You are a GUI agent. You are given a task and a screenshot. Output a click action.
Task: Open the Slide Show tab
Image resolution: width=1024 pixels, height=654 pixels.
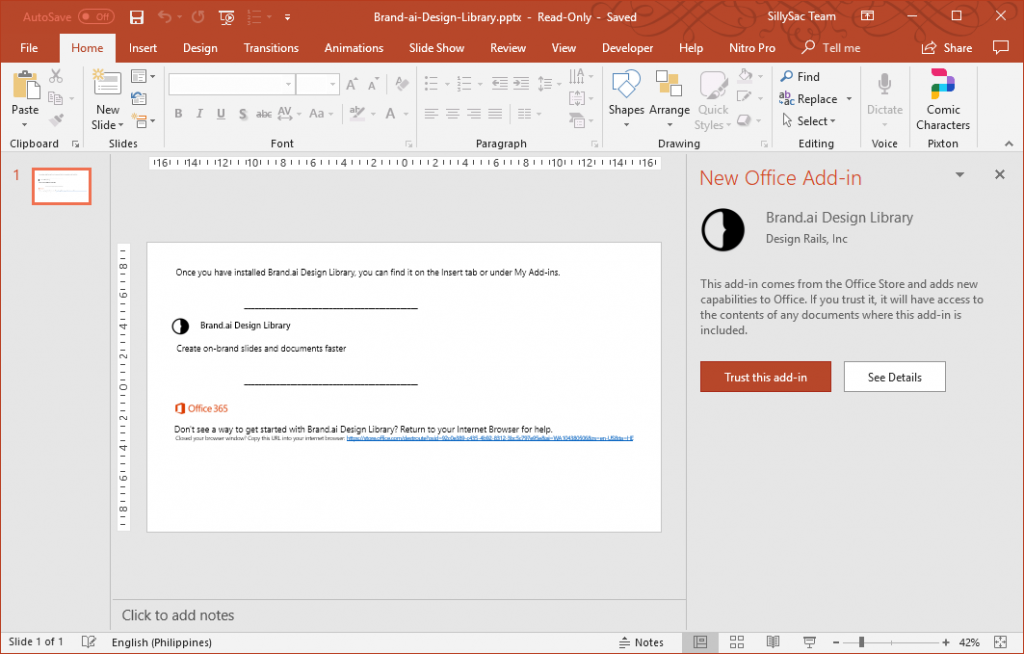[436, 47]
